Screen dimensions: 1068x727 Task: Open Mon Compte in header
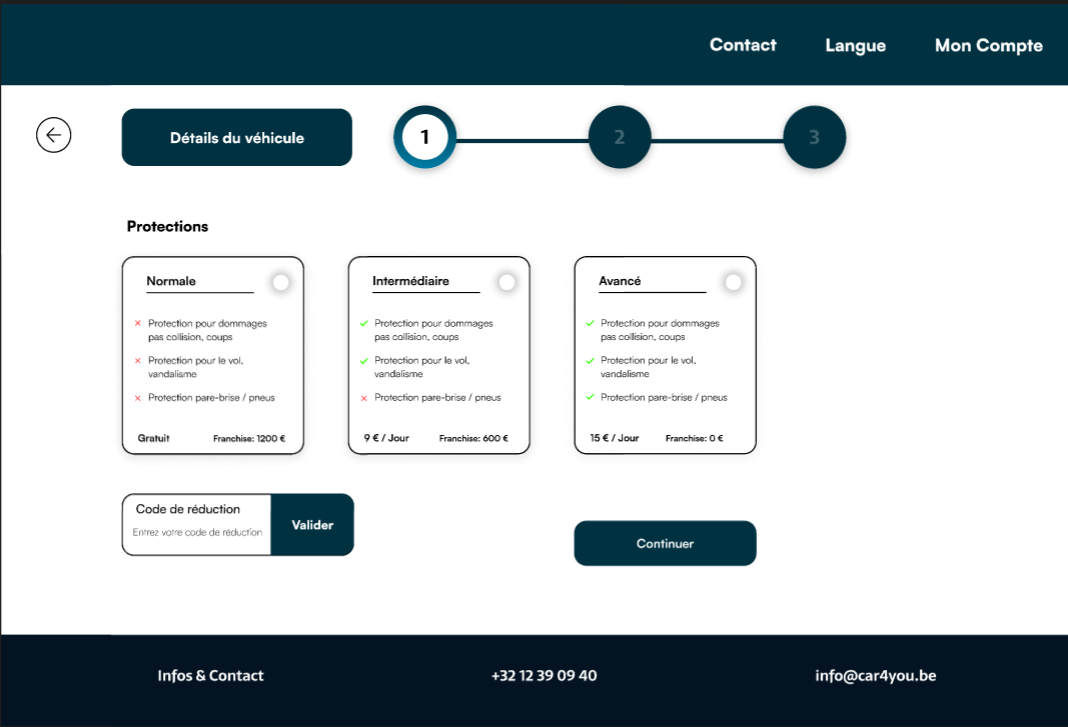(988, 45)
